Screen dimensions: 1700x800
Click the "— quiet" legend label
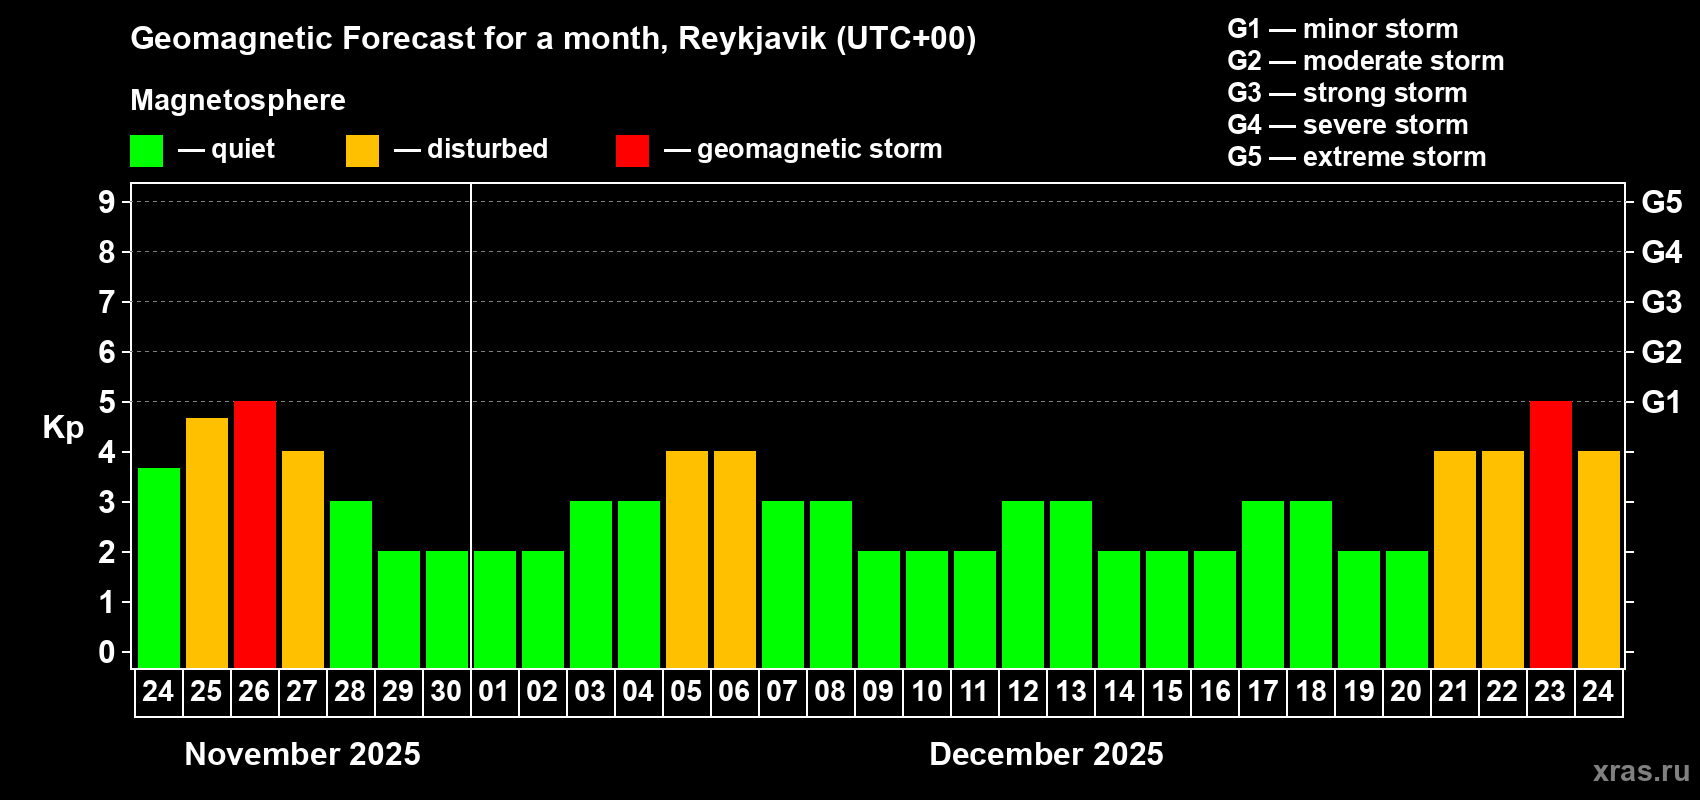226,149
